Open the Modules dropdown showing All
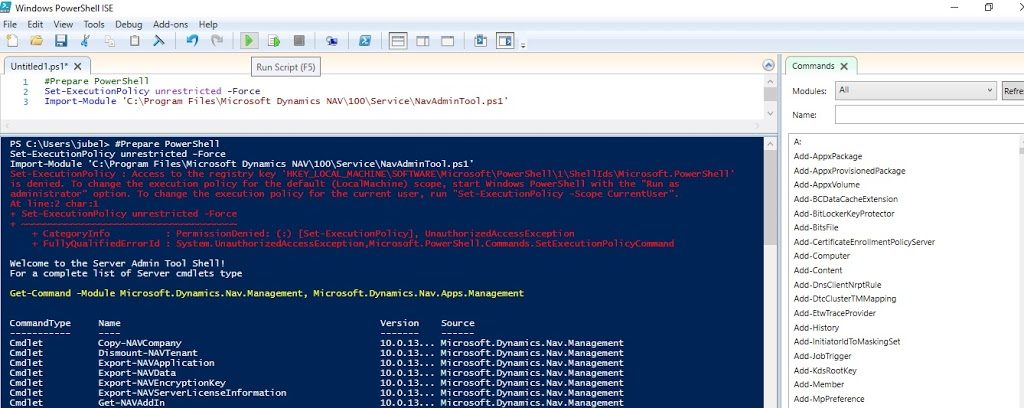Image resolution: width=1024 pixels, height=408 pixels. [x=916, y=91]
